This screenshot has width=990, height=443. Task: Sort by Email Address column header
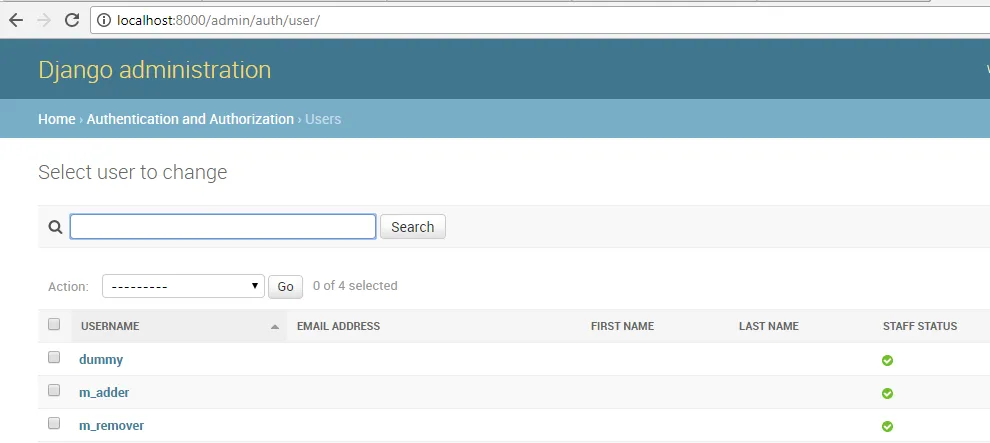338,326
